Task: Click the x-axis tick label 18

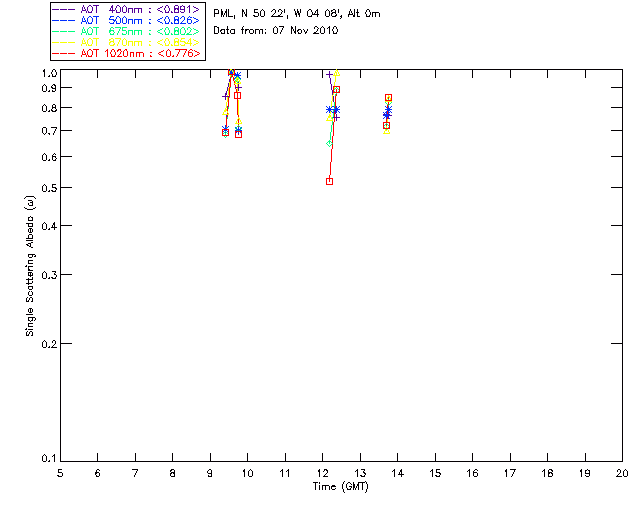Action: pyautogui.click(x=548, y=473)
